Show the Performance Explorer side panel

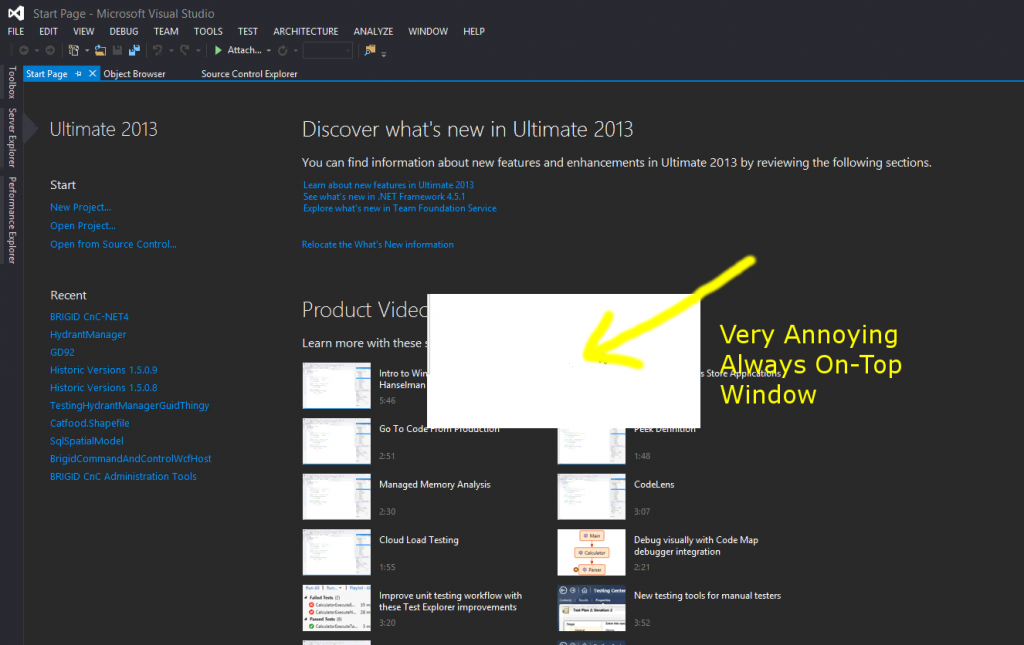point(11,220)
